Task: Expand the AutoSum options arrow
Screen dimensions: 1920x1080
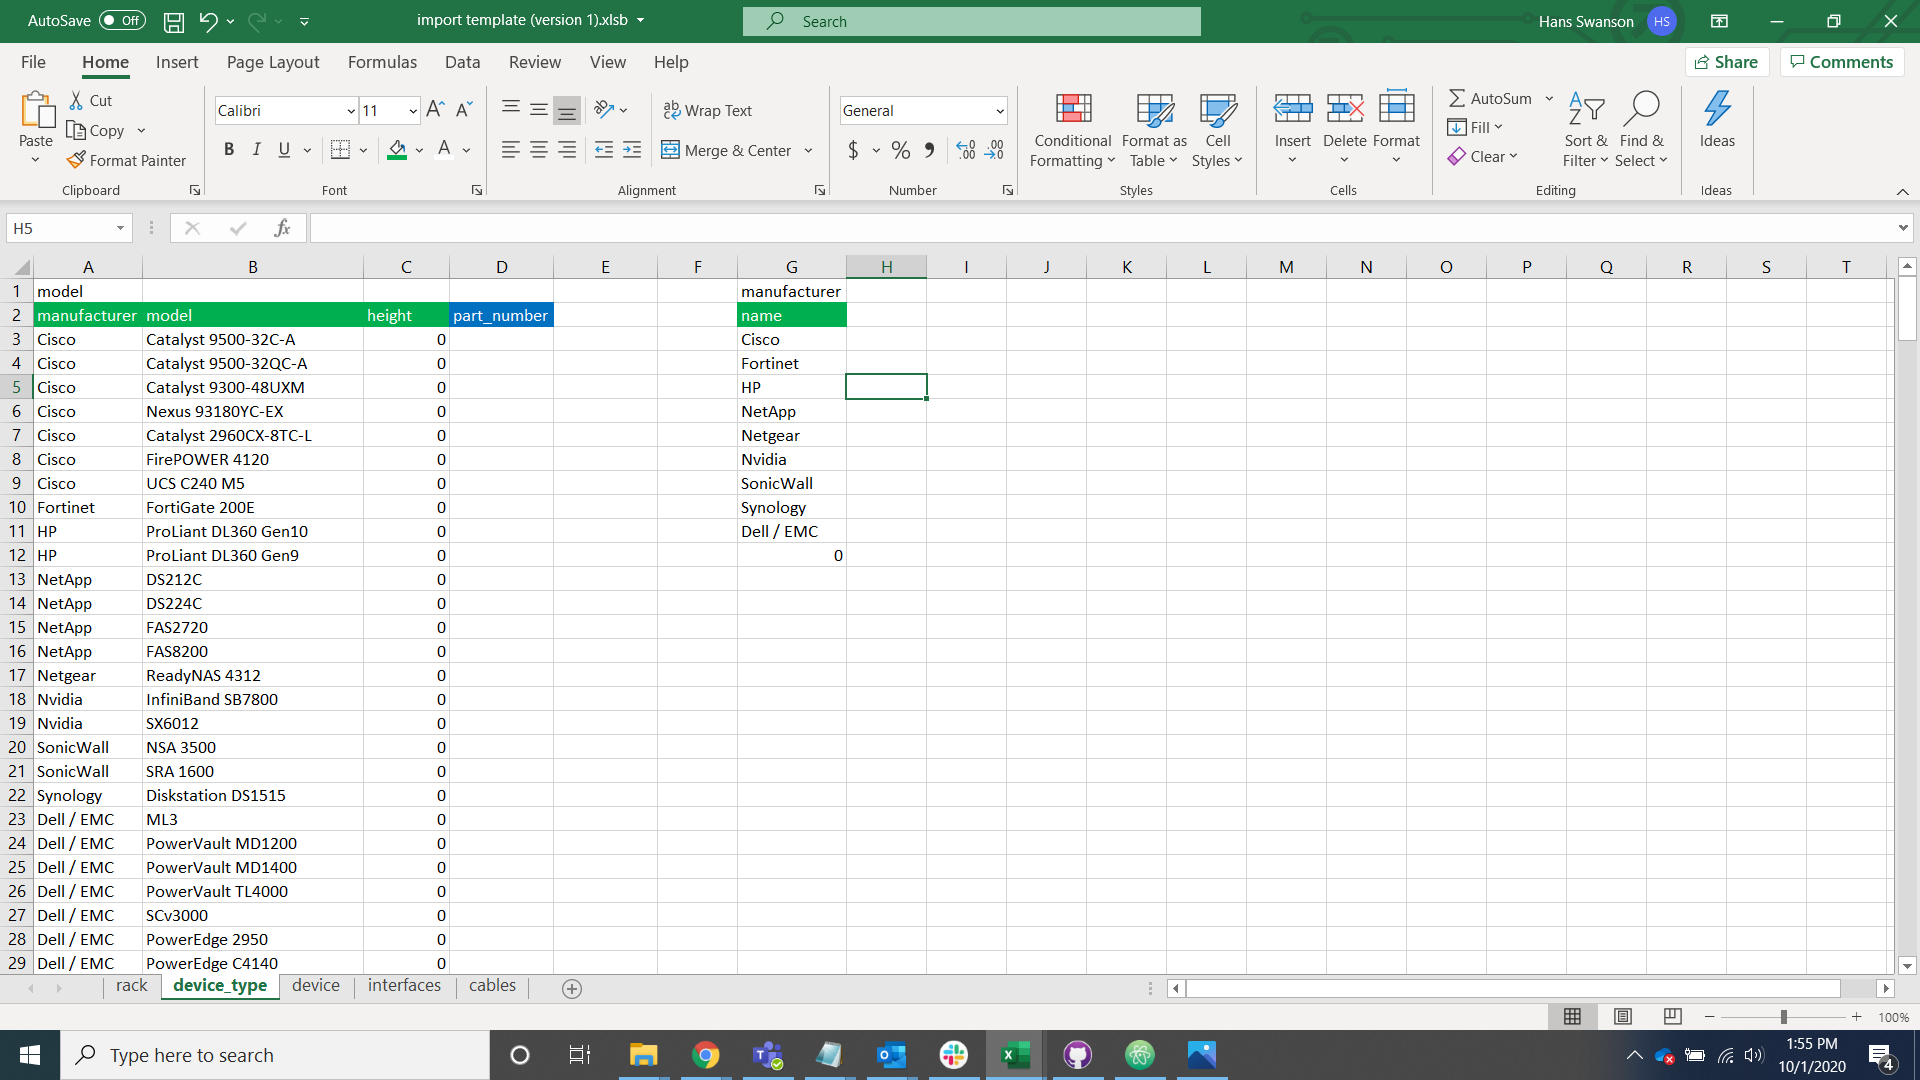Action: tap(1549, 98)
